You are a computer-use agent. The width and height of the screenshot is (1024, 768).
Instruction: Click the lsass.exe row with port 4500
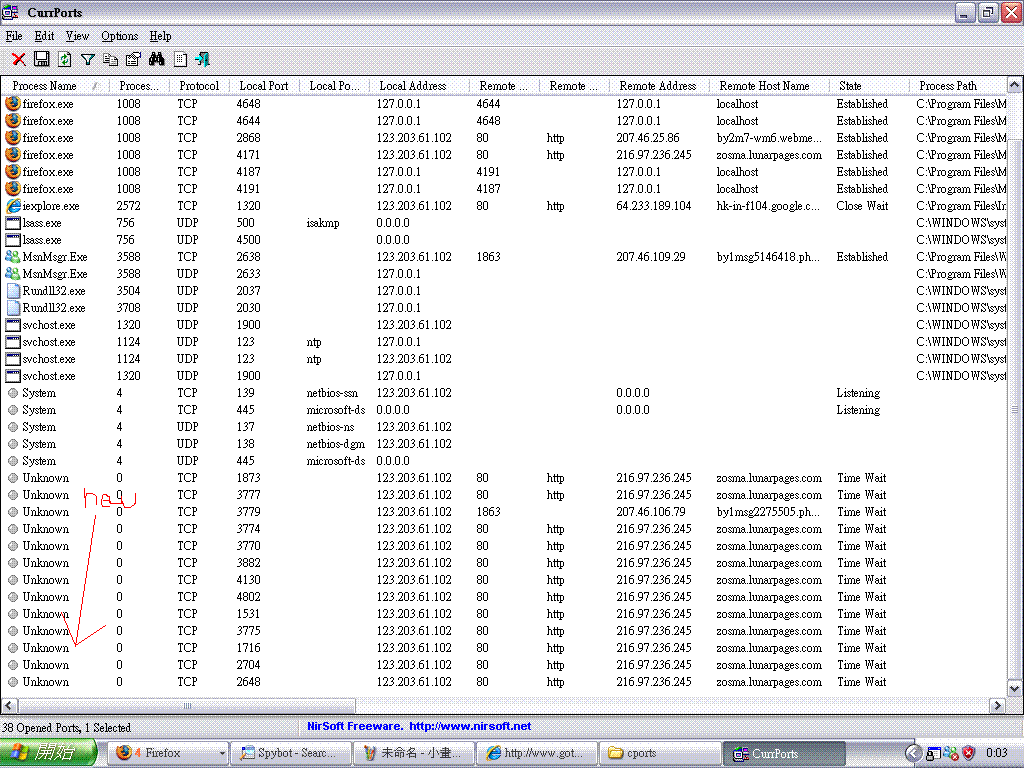[504, 240]
